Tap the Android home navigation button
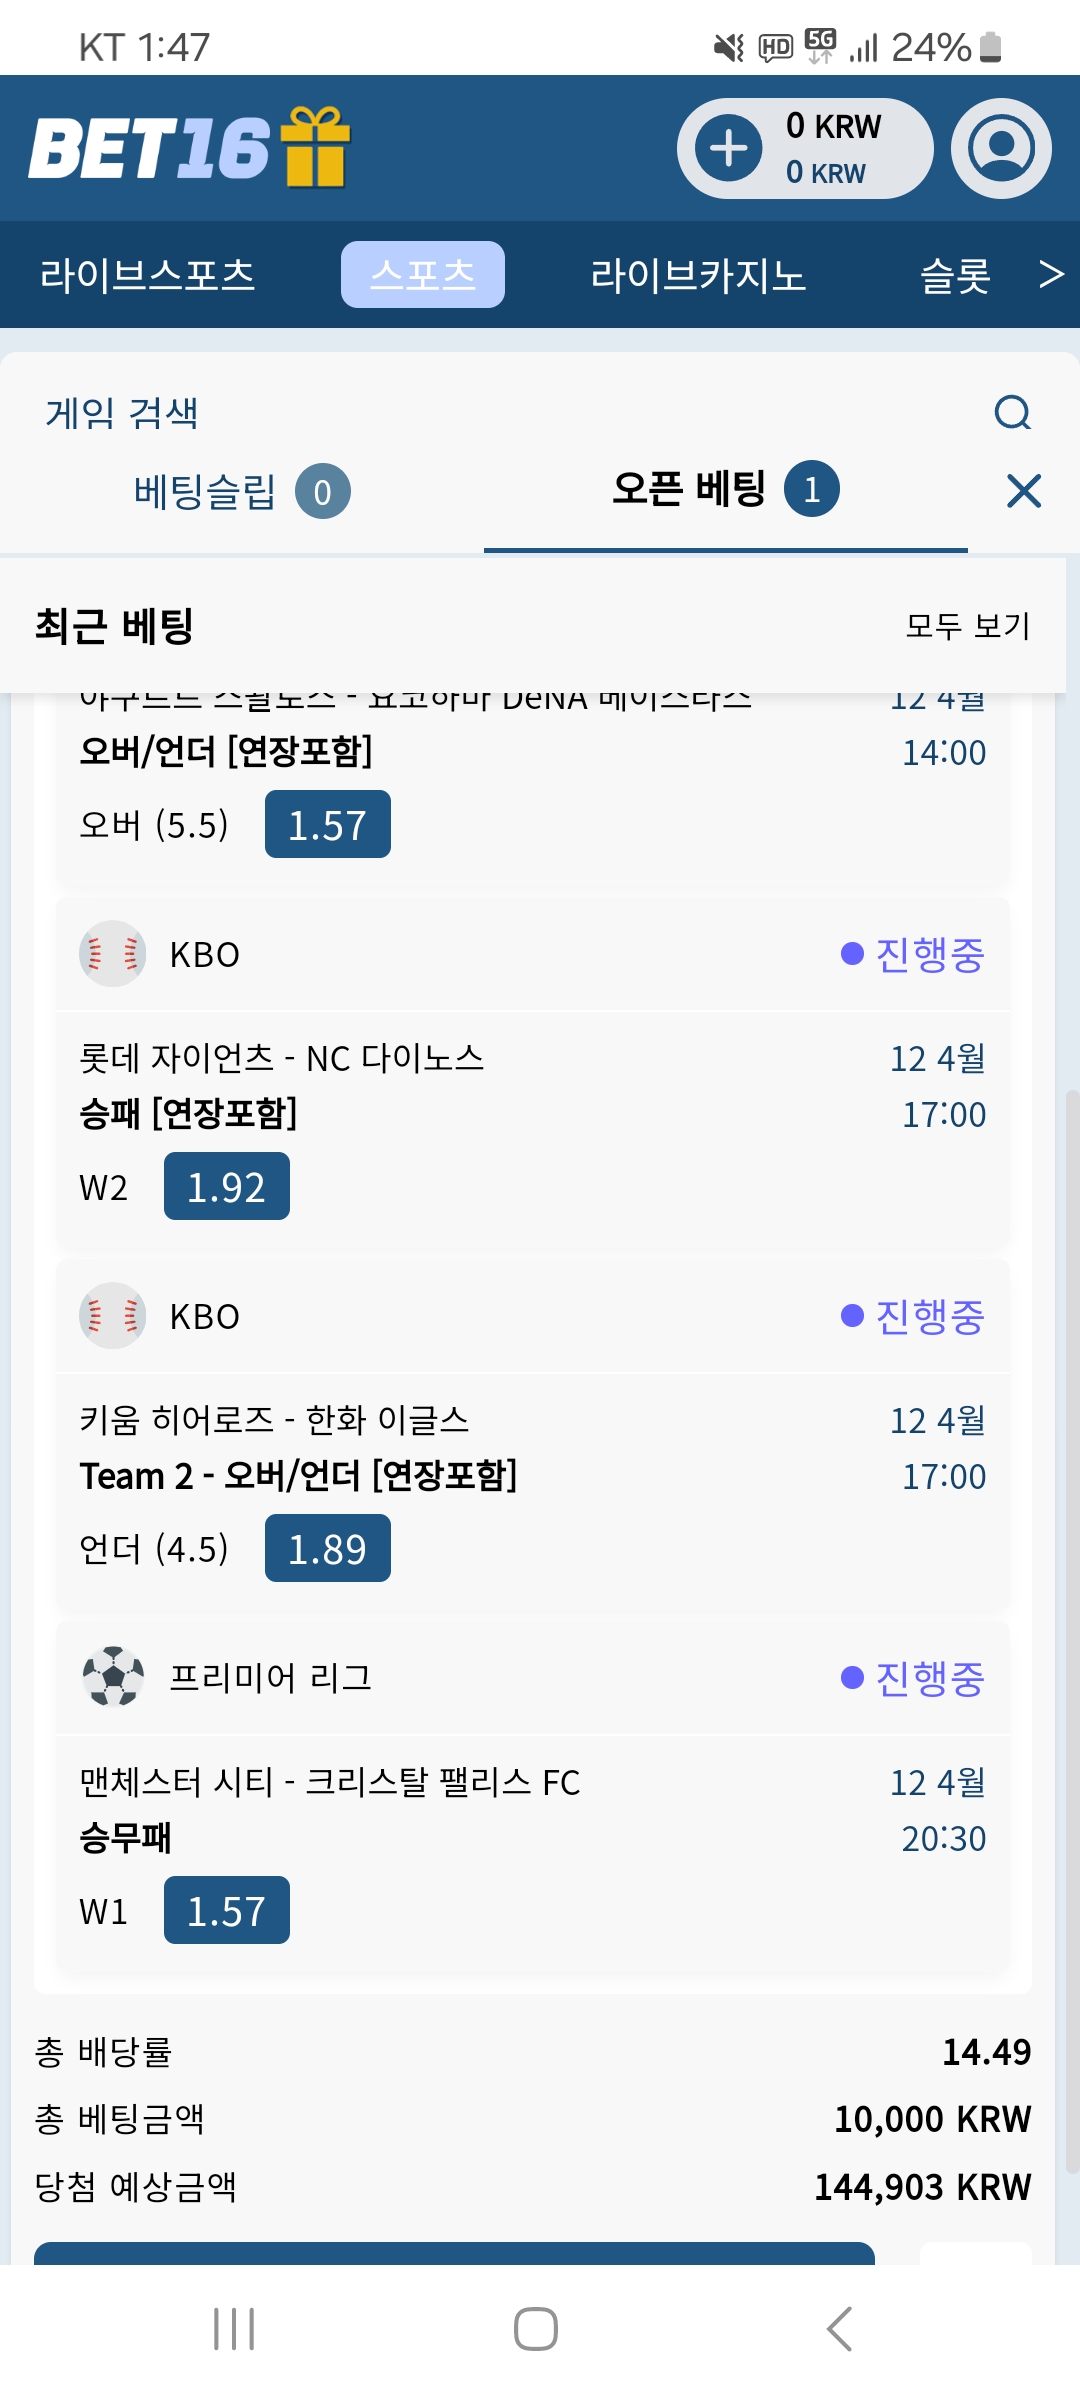 coord(536,2329)
